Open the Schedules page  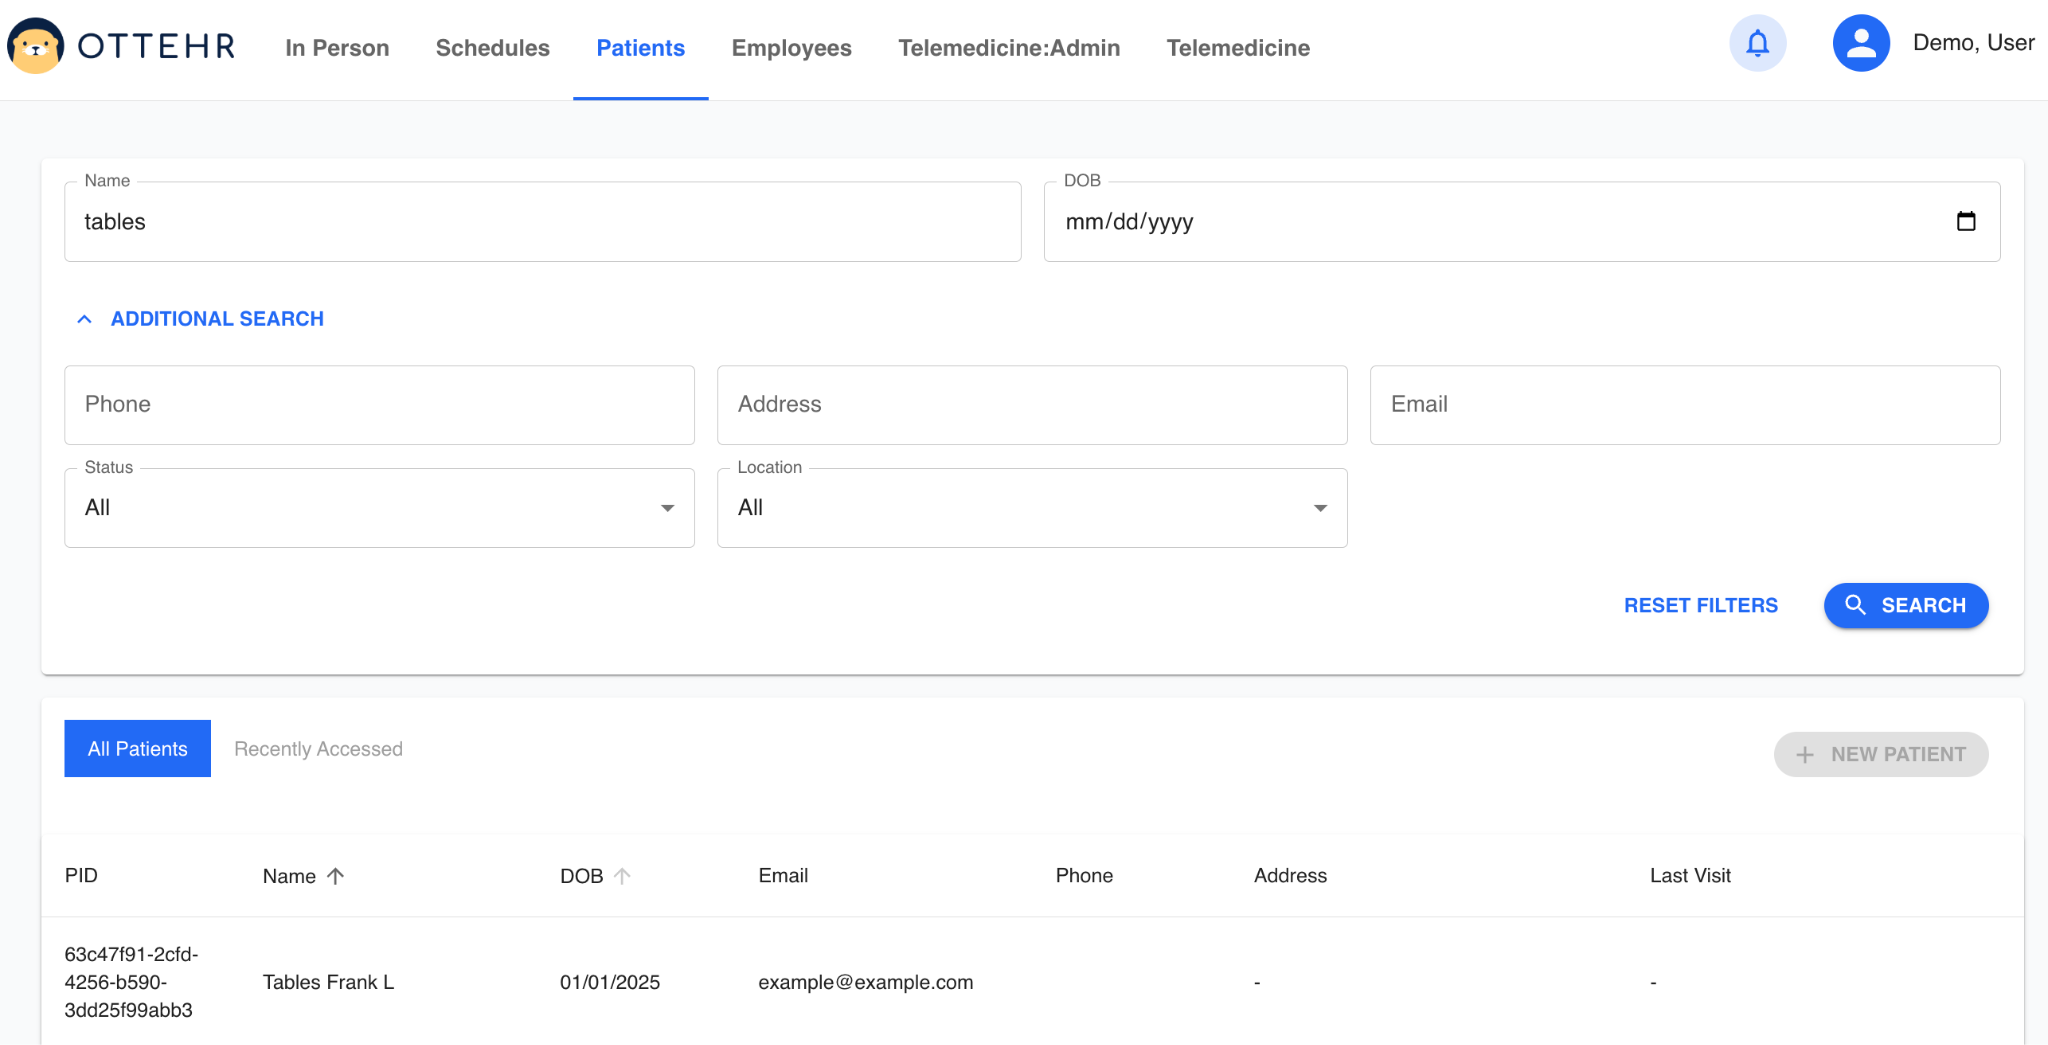click(x=492, y=48)
